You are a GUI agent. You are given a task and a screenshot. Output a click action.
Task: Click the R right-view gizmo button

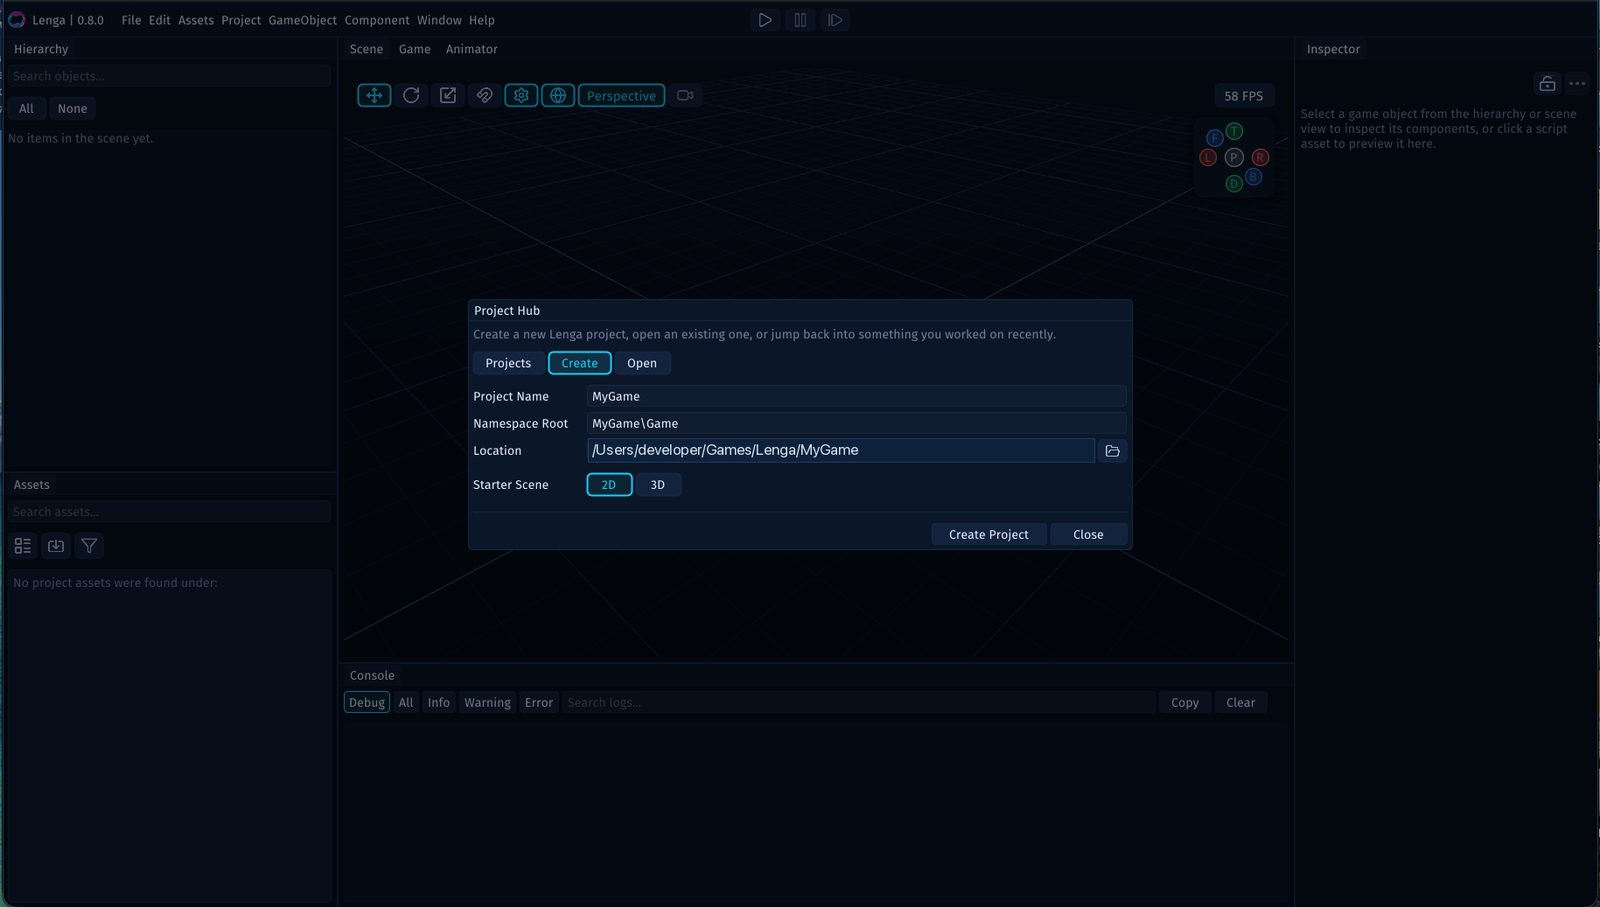pyautogui.click(x=1260, y=157)
